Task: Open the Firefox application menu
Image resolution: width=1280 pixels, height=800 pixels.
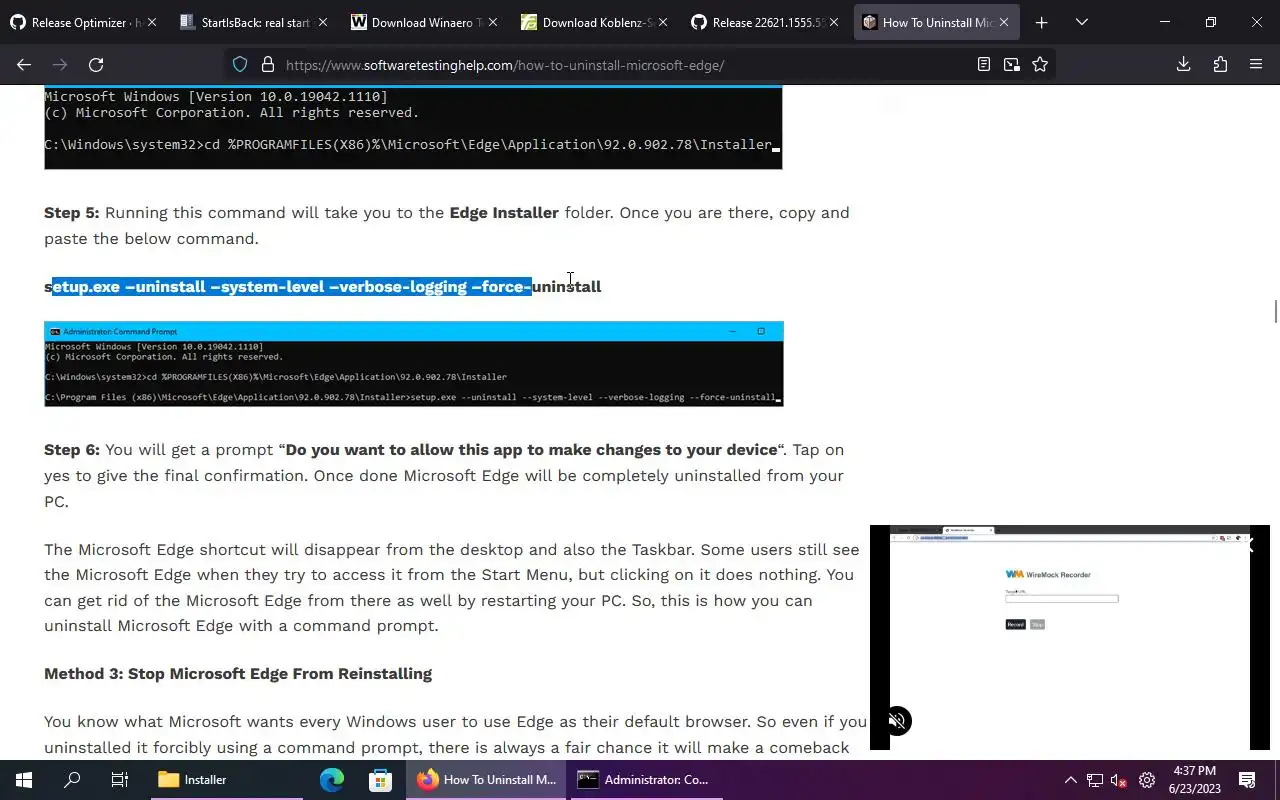Action: [x=1256, y=64]
